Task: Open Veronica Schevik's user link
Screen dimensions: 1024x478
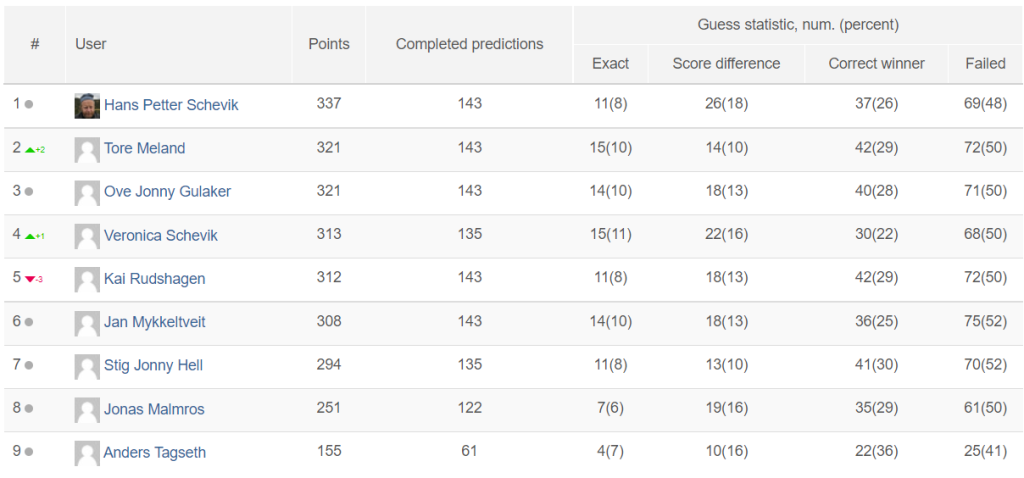Action: click(x=161, y=235)
